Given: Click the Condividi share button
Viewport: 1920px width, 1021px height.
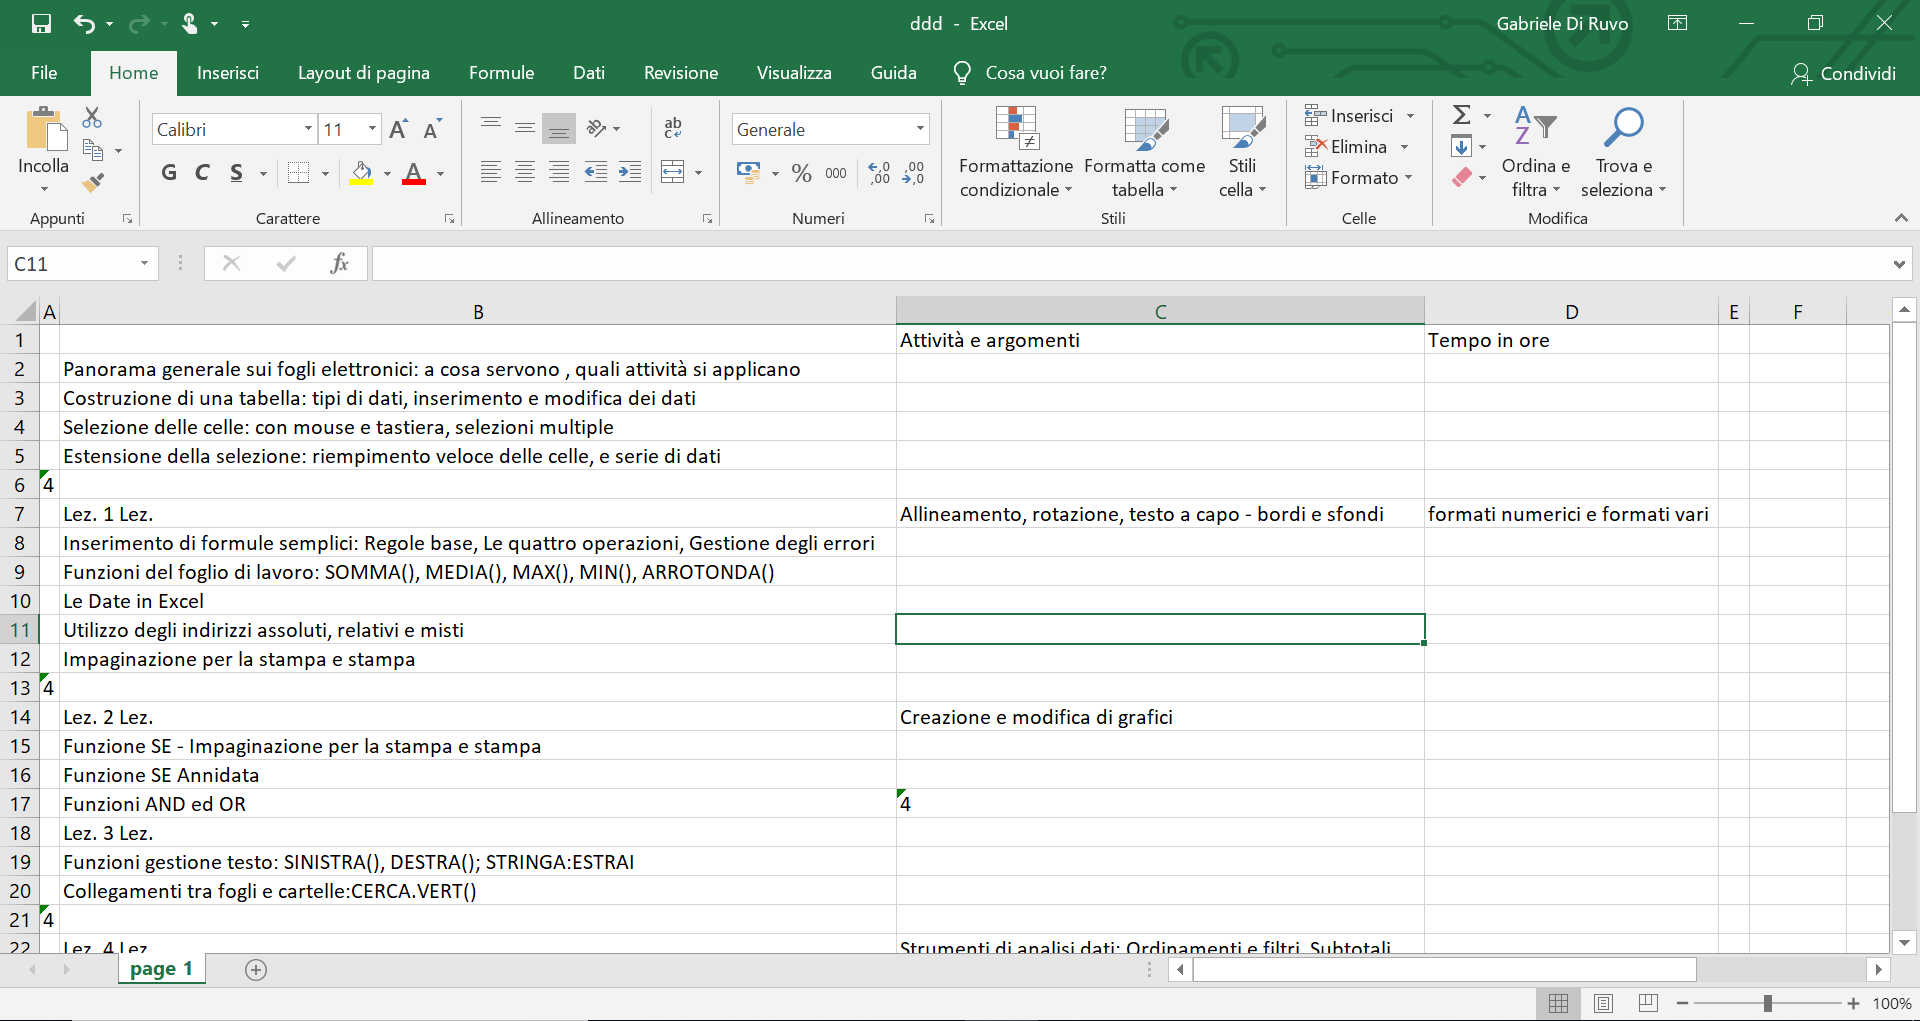Looking at the screenshot, I should click(x=1843, y=73).
